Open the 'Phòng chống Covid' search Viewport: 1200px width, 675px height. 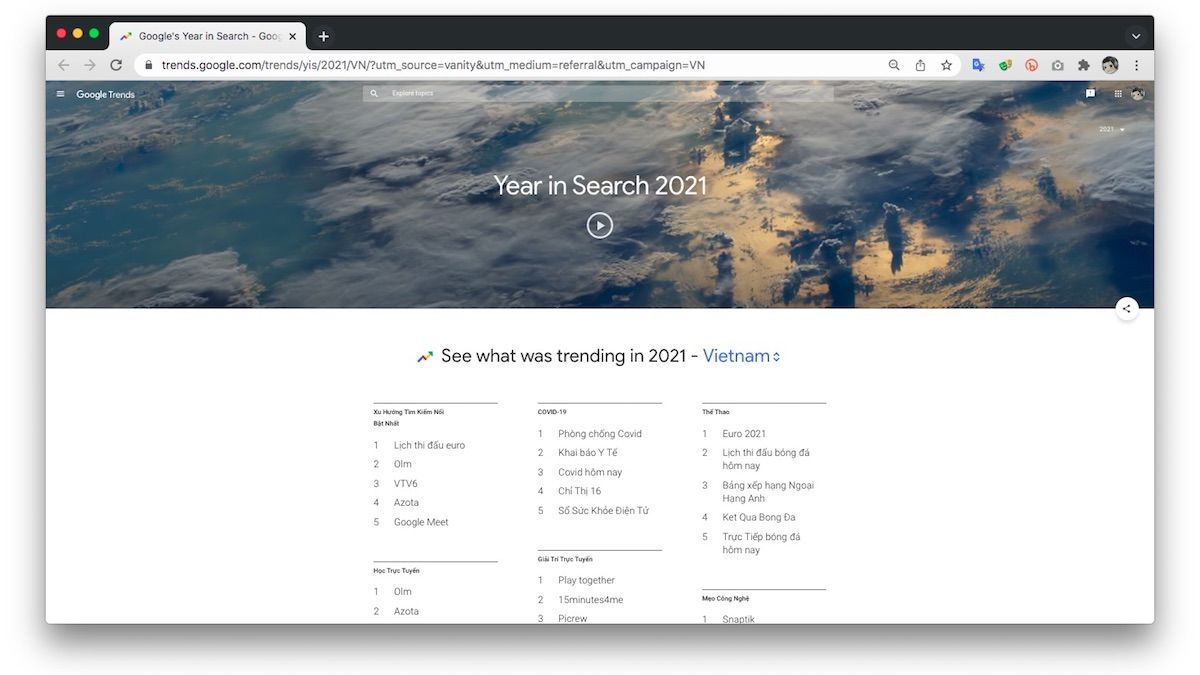[x=600, y=433]
